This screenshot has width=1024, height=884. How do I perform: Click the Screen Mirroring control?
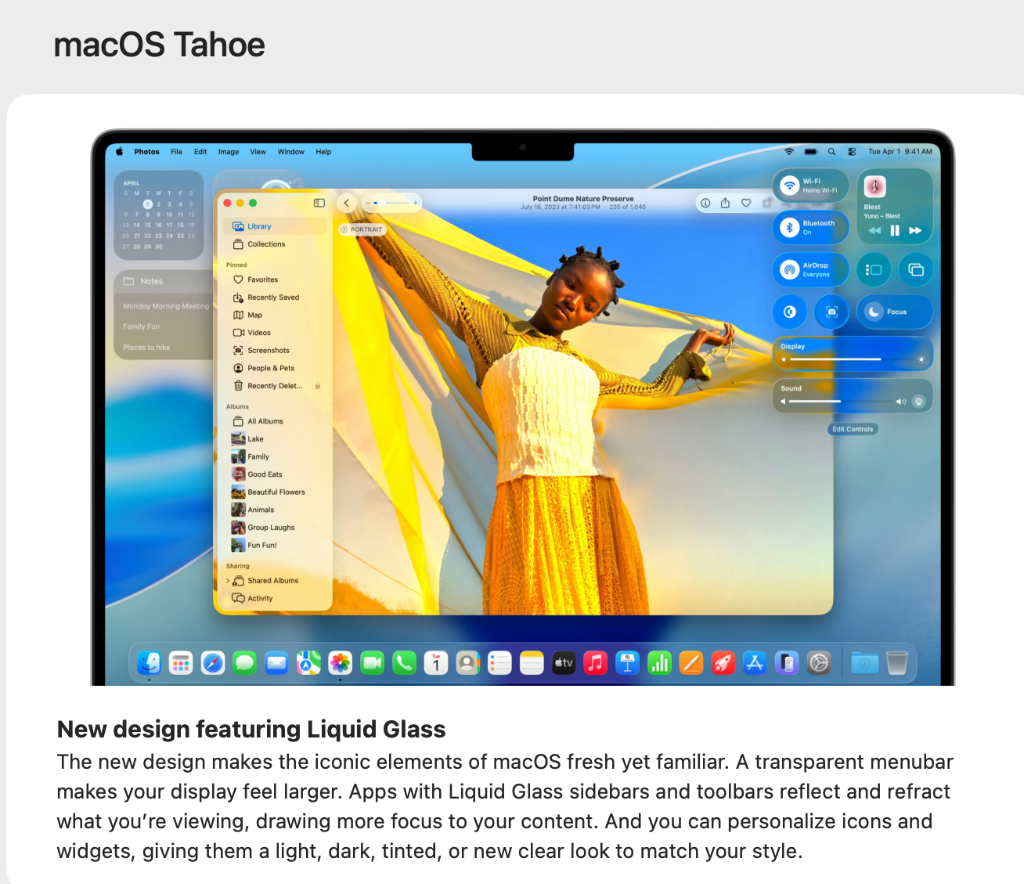pyautogui.click(x=916, y=270)
